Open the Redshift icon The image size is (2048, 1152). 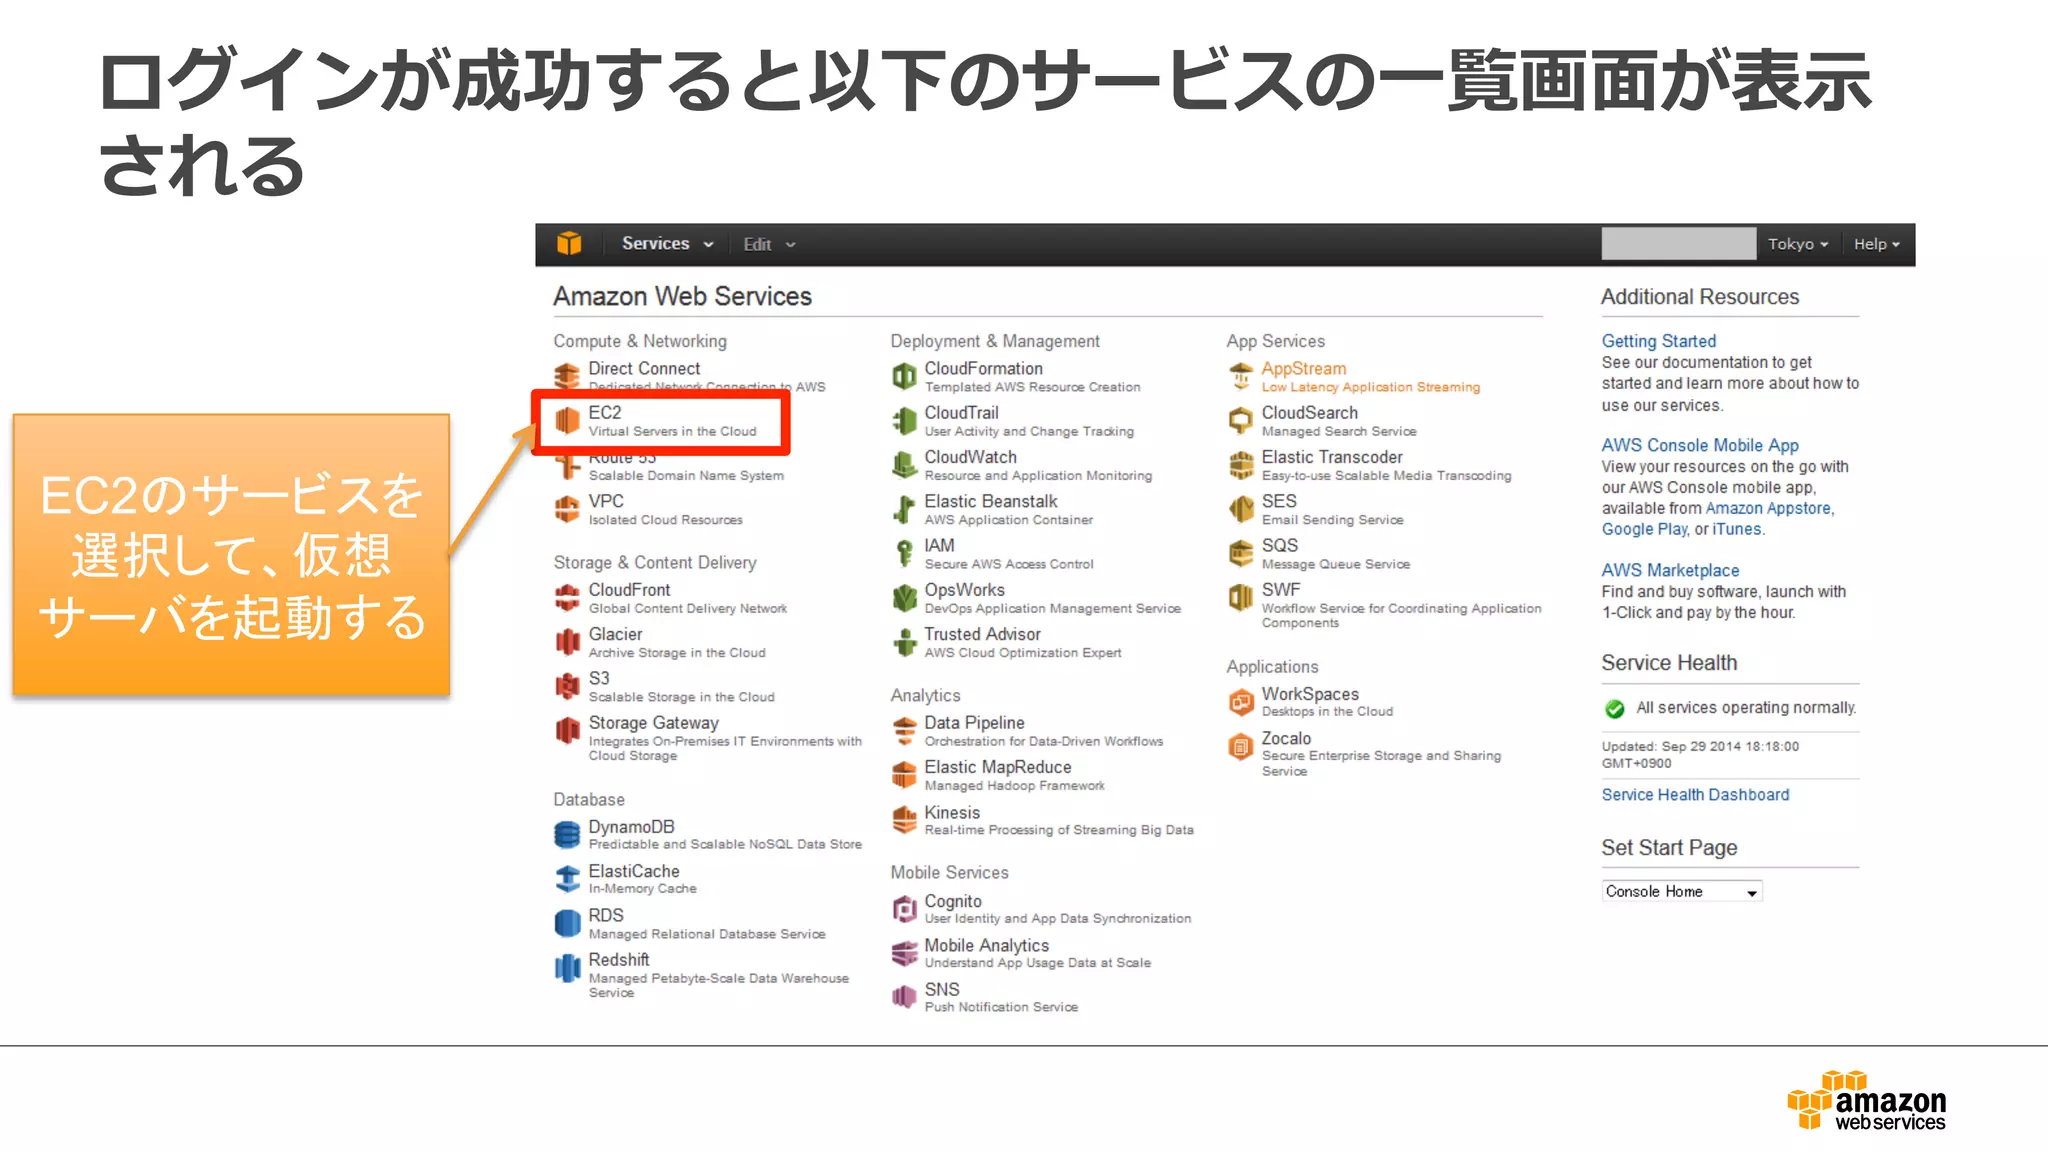coord(567,967)
